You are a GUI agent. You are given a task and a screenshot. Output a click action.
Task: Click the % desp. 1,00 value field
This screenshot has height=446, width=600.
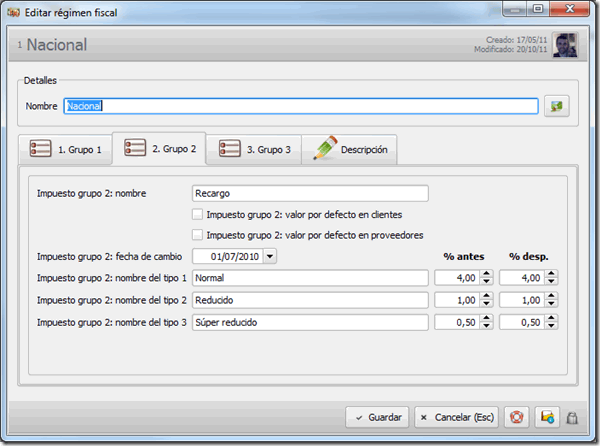click(522, 300)
